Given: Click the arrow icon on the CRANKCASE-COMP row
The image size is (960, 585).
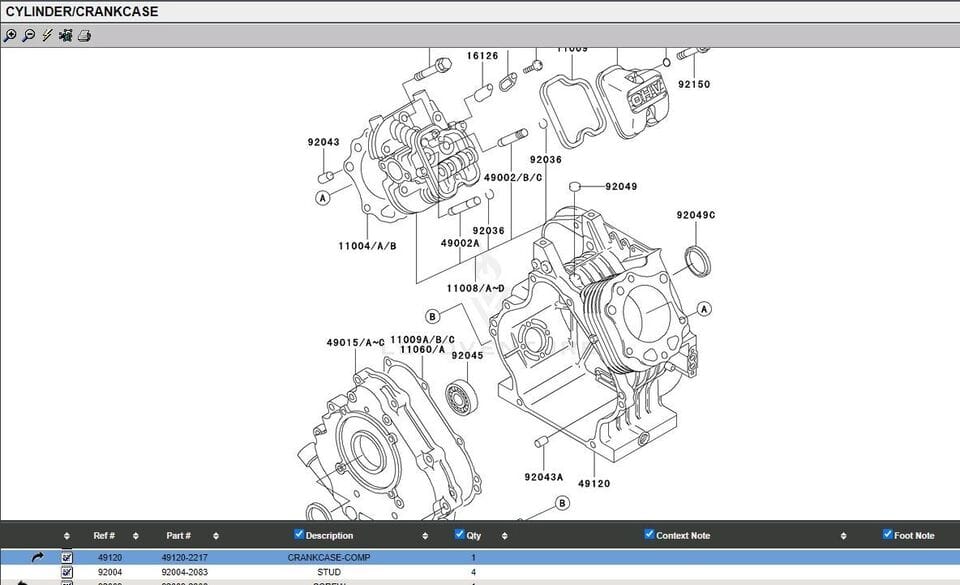Looking at the screenshot, I should pos(37,557).
